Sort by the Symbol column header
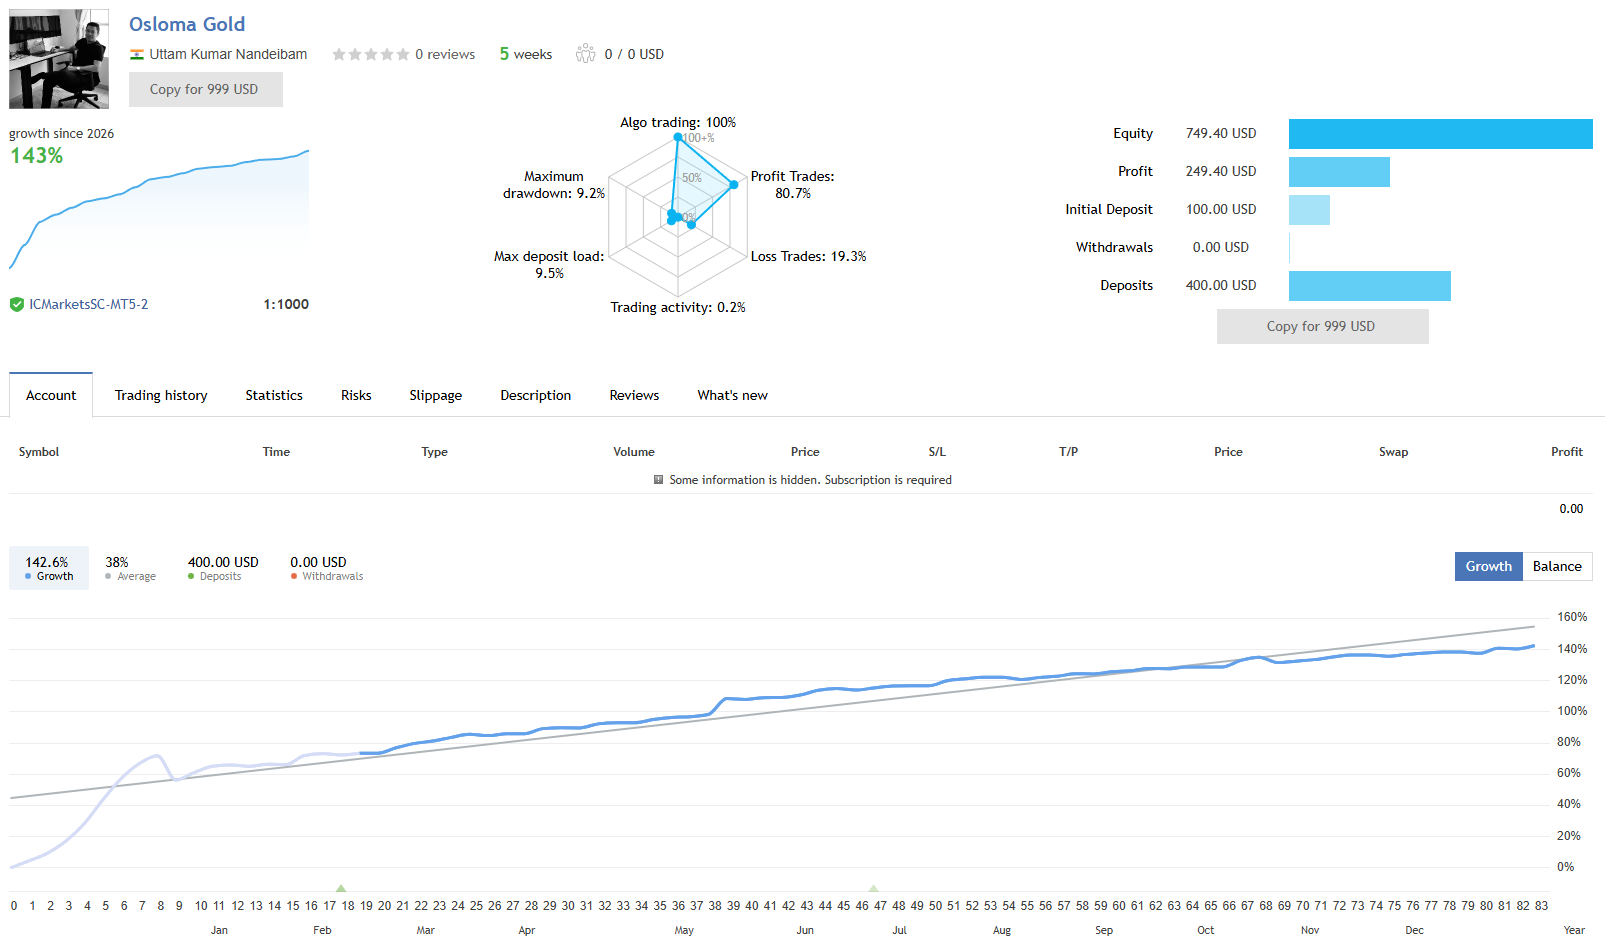 click(39, 452)
